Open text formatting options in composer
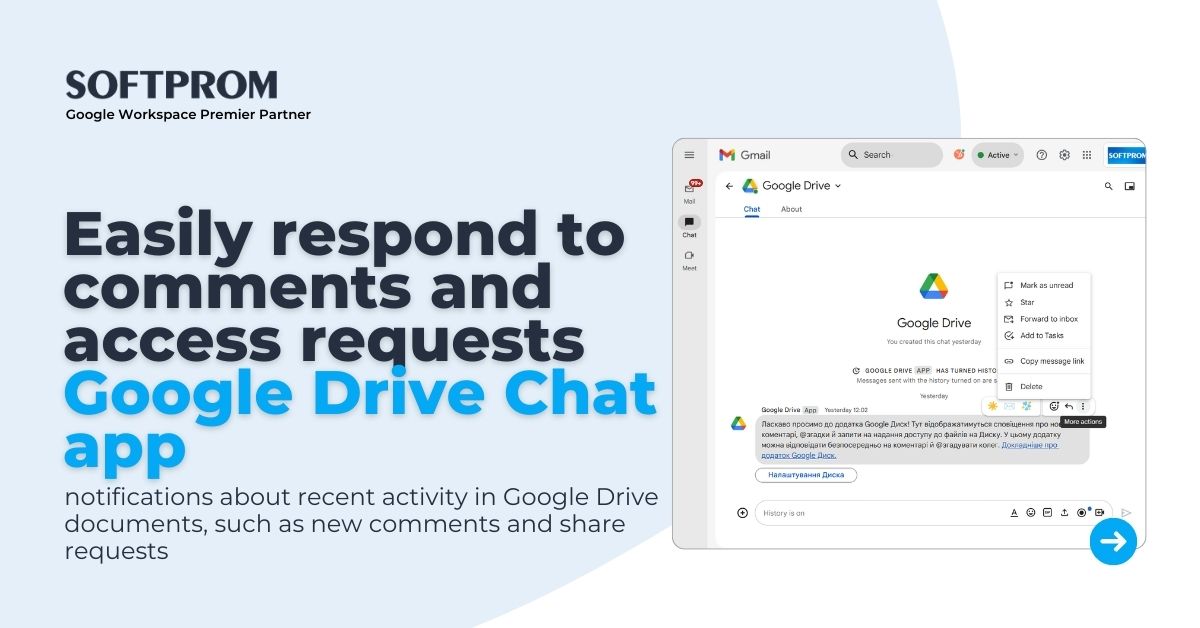The image size is (1200, 628). coord(1014,513)
